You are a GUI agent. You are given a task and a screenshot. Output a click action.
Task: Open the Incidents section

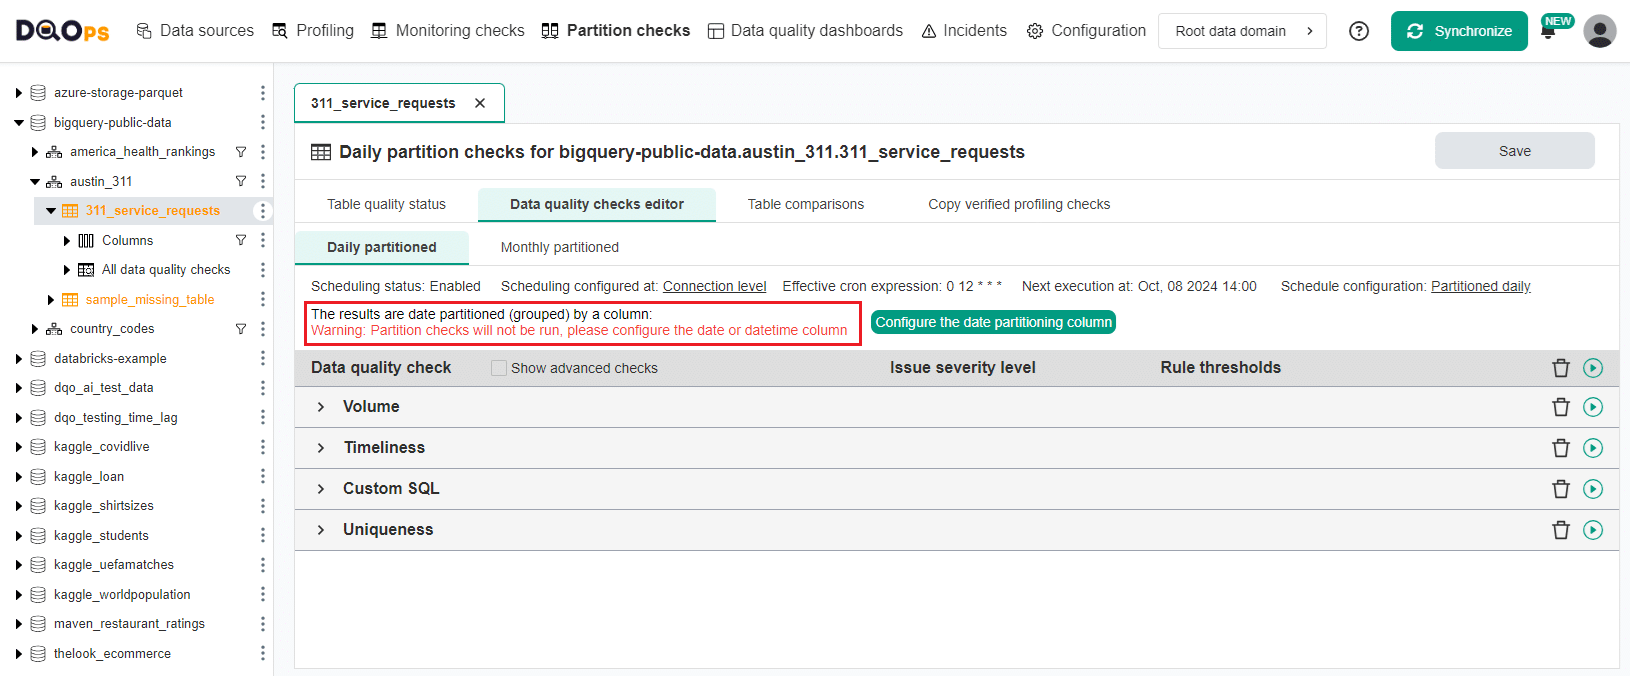pos(964,31)
